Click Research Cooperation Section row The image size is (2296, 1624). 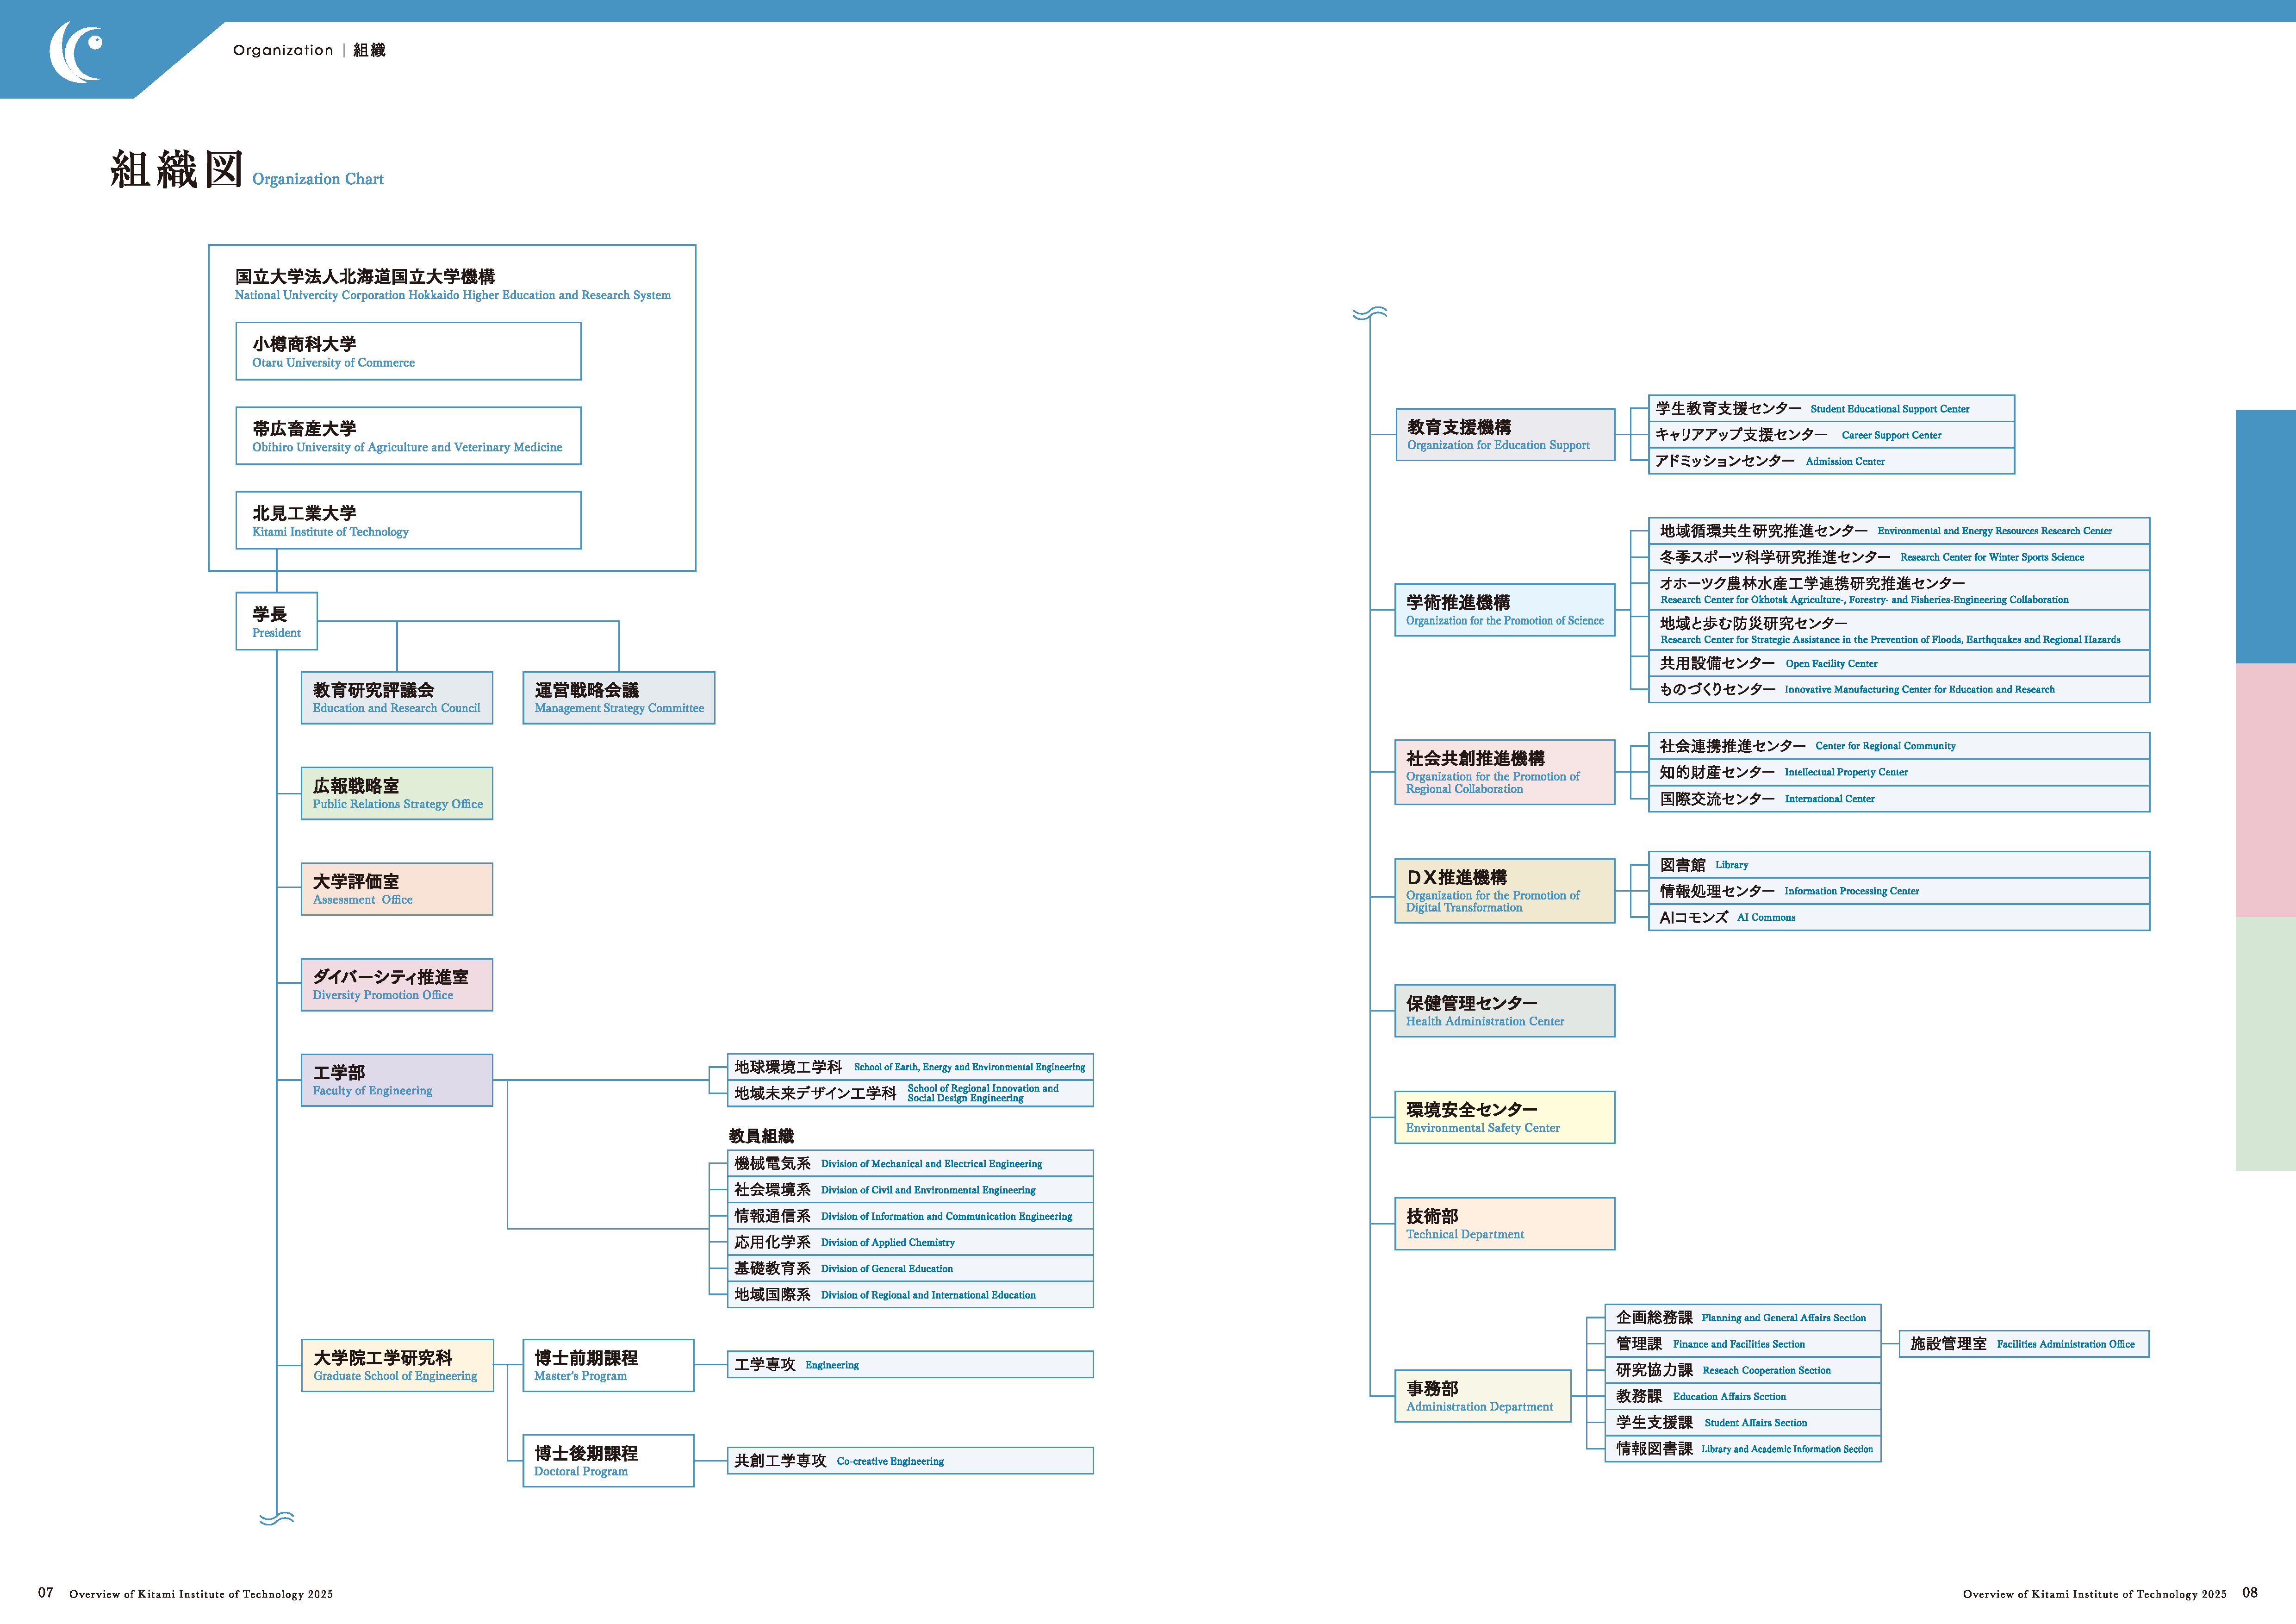1743,1370
